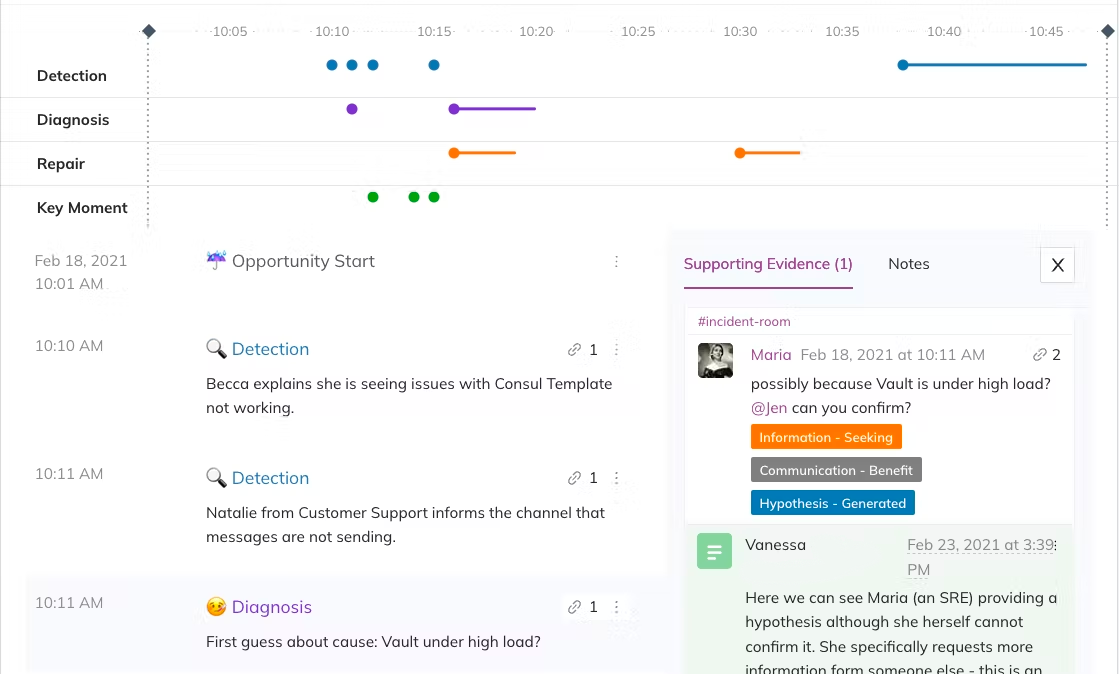Select second blue Detection dot at 10:11
The image size is (1119, 674).
352,65
